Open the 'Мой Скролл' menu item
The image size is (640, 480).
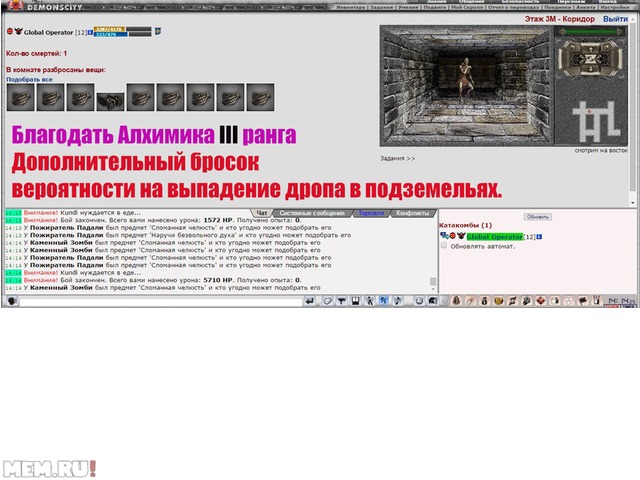[467, 7]
